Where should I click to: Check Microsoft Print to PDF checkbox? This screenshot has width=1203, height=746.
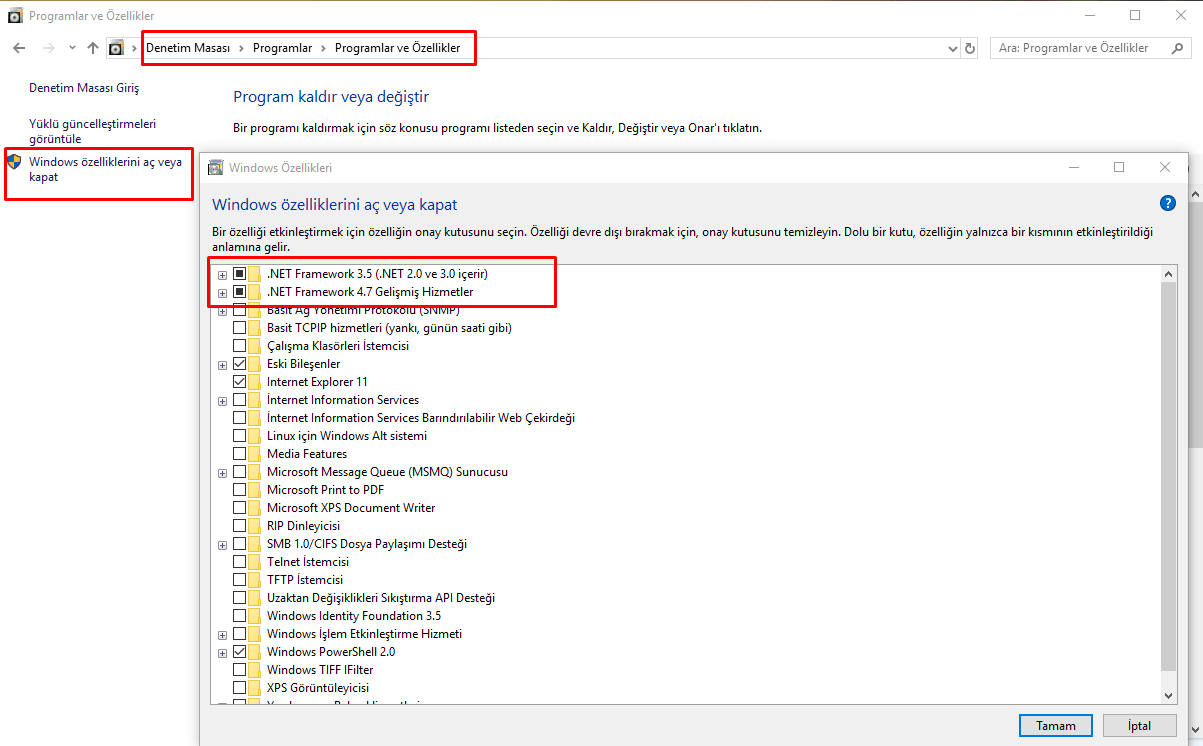(x=239, y=489)
